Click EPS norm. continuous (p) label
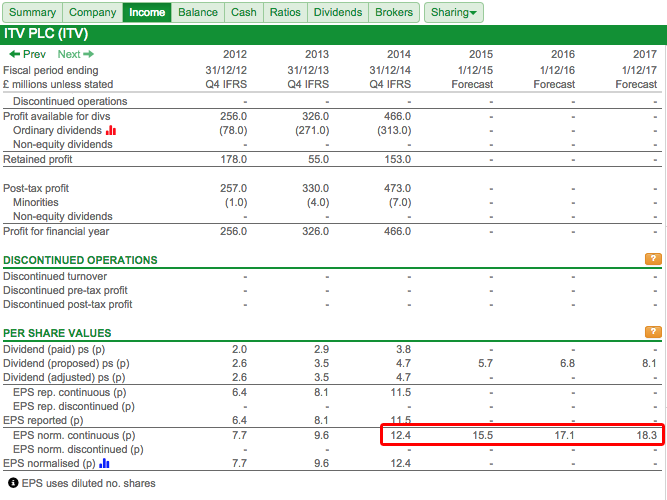This screenshot has height=500, width=667. pos(74,435)
